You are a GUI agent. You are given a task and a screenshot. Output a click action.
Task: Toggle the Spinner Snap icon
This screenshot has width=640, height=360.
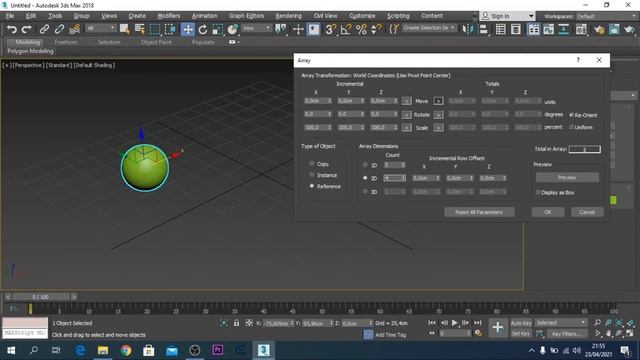[376, 29]
